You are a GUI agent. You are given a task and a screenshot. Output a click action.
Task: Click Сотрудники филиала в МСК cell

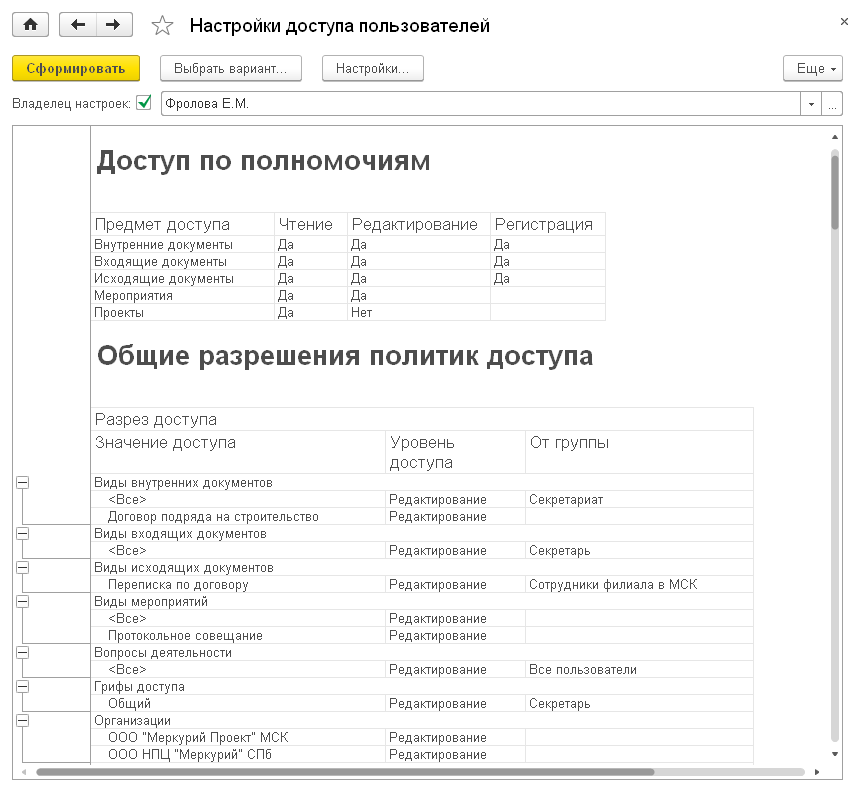(x=639, y=585)
